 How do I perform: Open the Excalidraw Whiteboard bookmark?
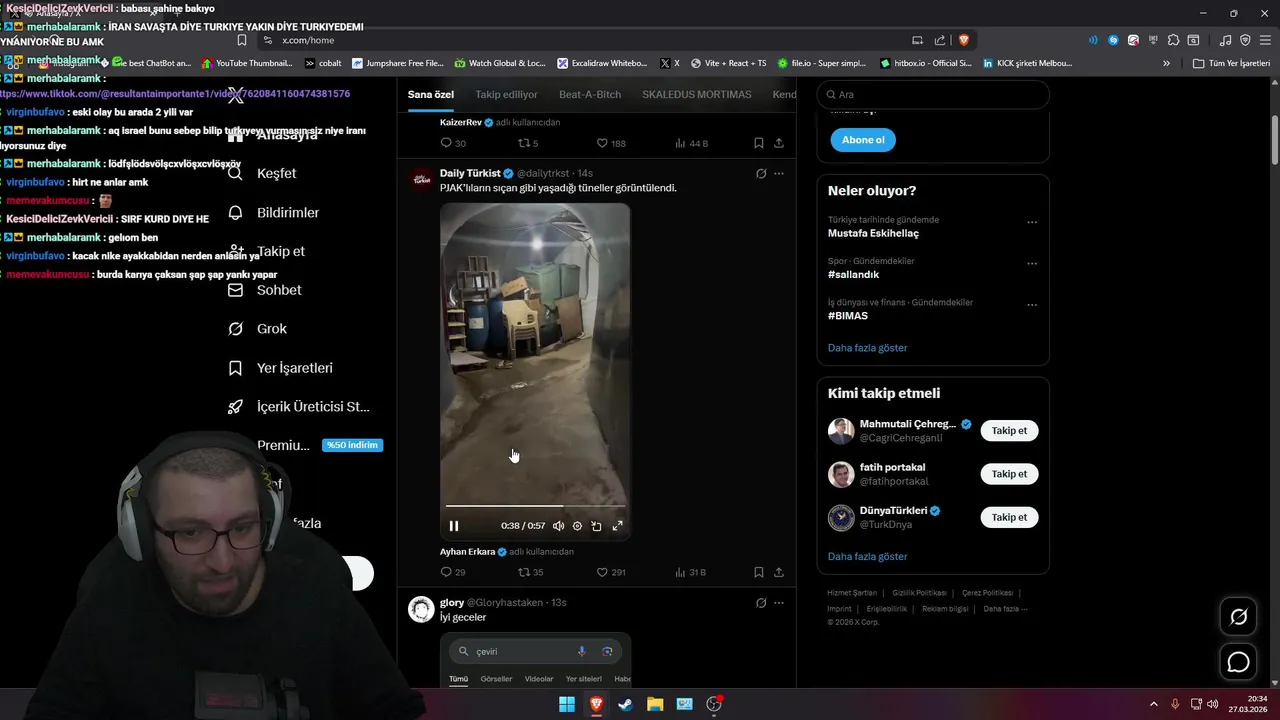[602, 63]
